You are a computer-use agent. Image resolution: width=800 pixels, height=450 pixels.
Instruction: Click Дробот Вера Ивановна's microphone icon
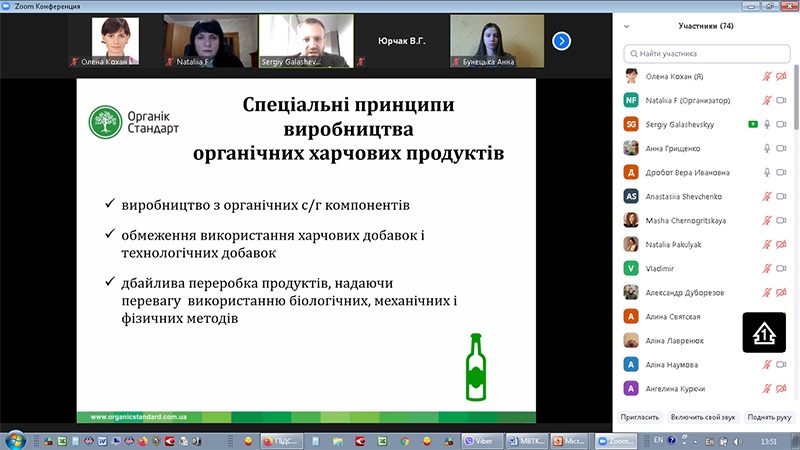[767, 172]
